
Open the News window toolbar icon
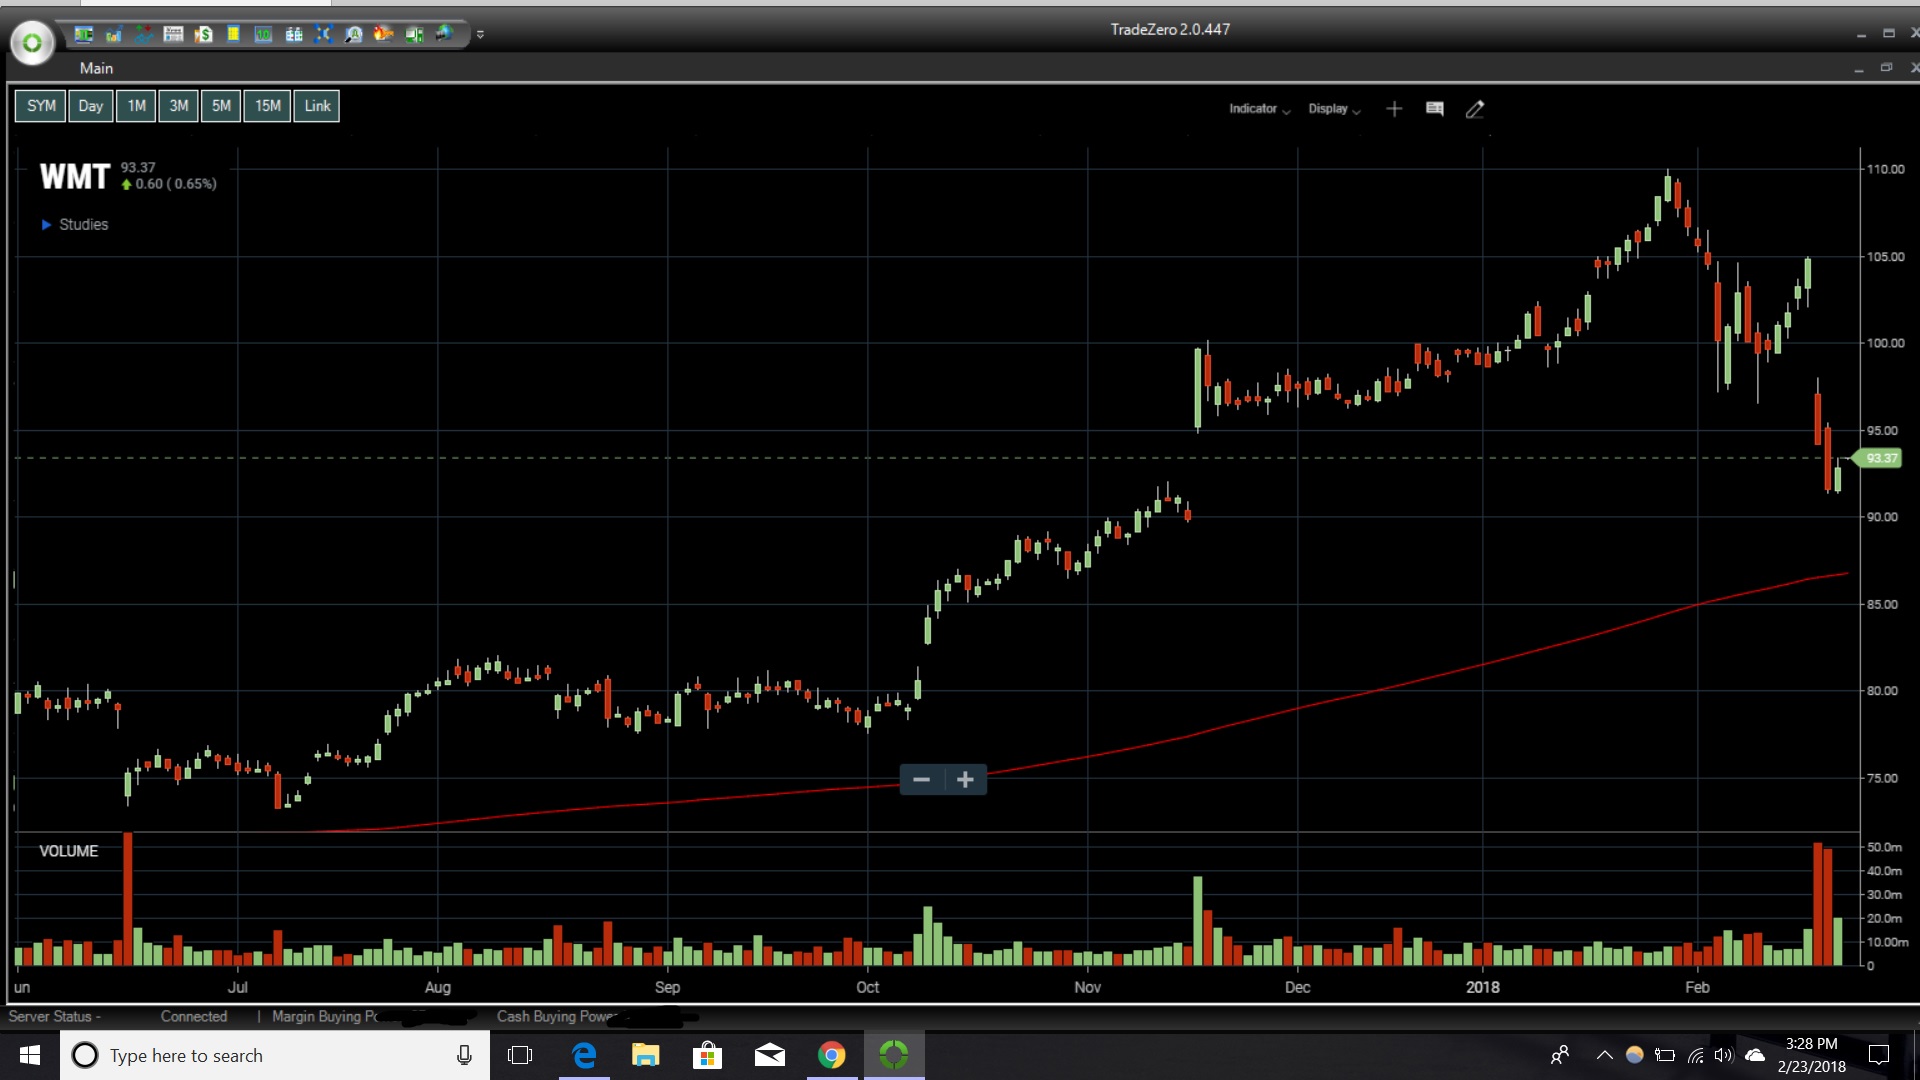(173, 35)
